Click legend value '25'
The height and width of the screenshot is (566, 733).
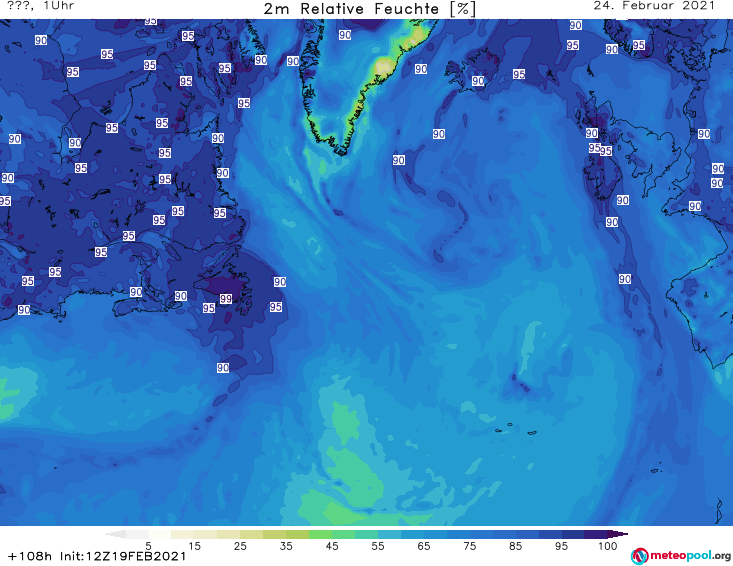click(240, 546)
